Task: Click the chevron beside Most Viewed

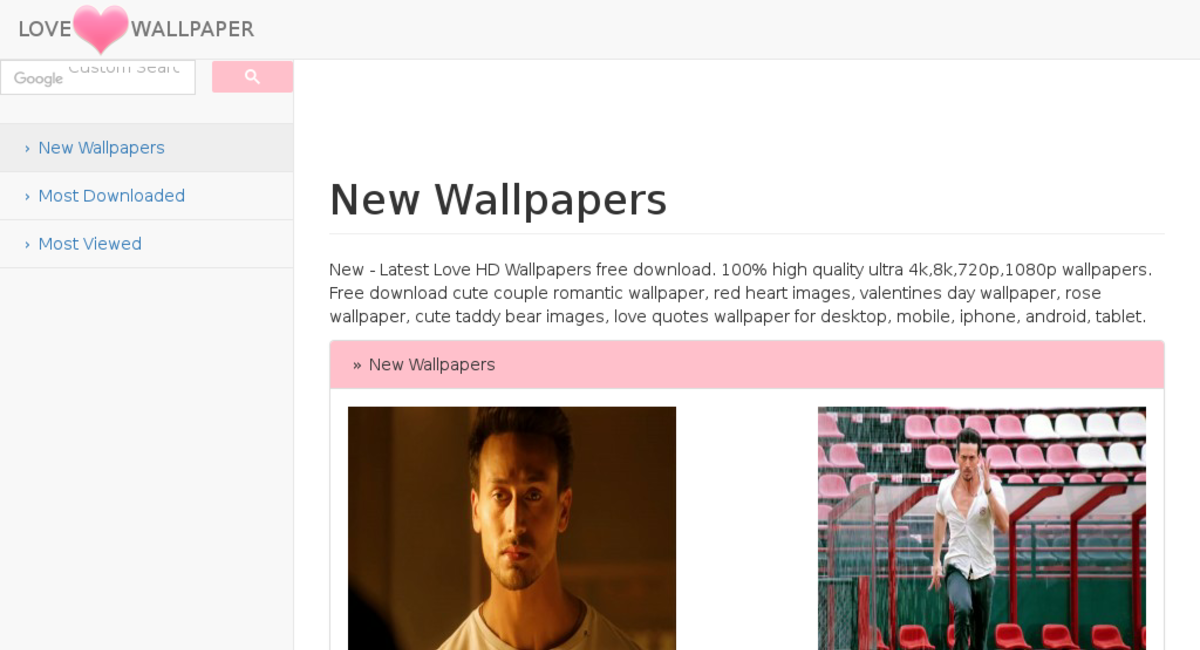Action: coord(27,244)
